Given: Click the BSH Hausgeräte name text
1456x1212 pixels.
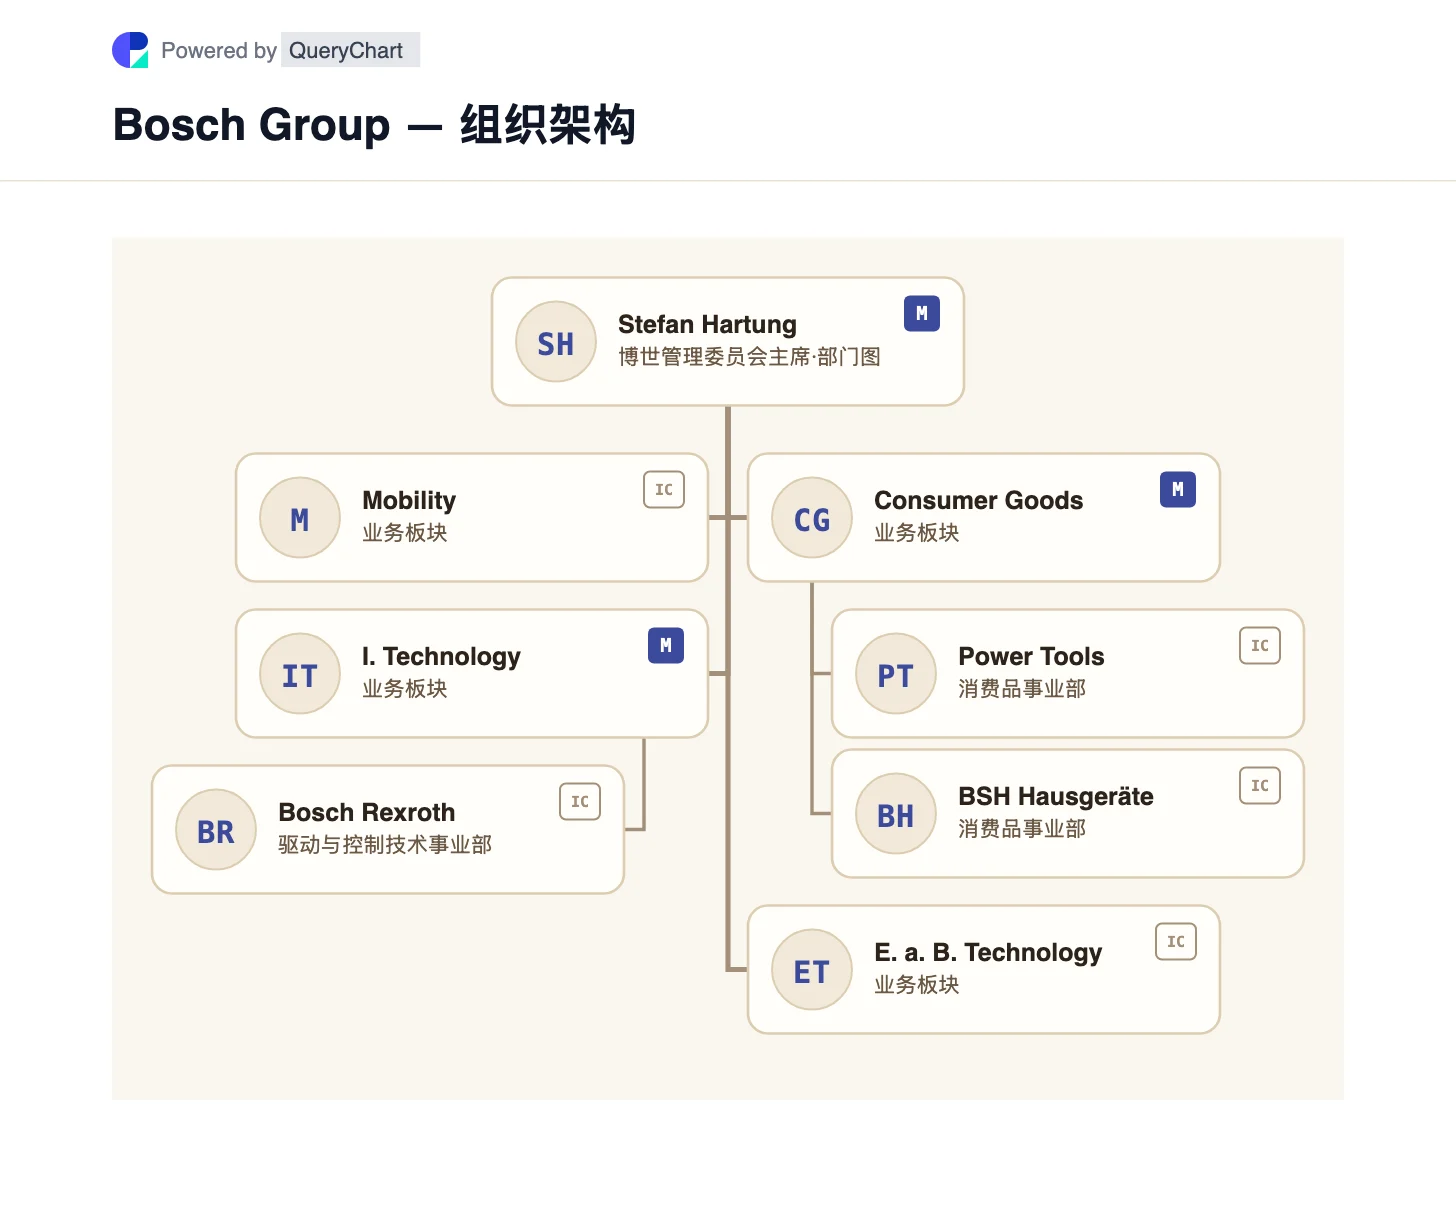Looking at the screenshot, I should (x=1056, y=796).
